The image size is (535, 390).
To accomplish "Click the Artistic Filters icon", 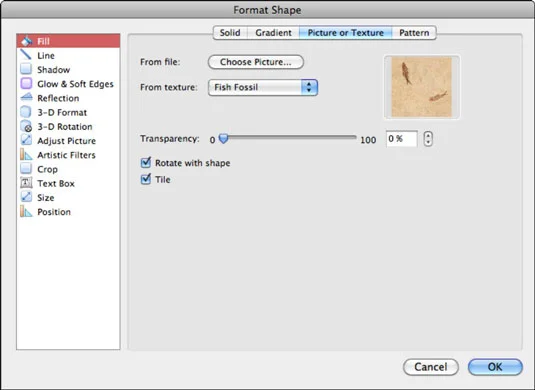I will click(x=26, y=155).
